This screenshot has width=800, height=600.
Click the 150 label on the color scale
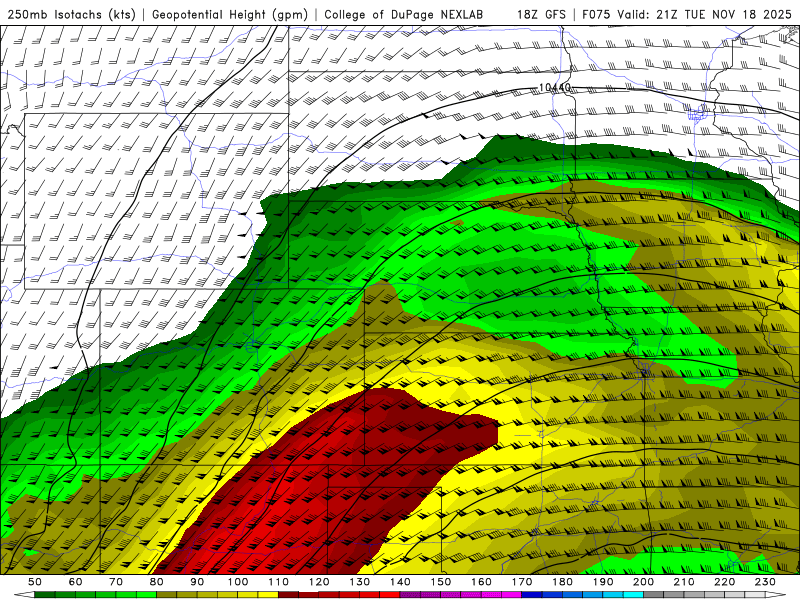[441, 582]
